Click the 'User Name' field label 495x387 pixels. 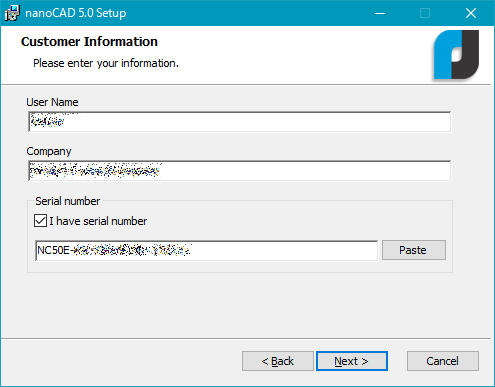point(52,102)
